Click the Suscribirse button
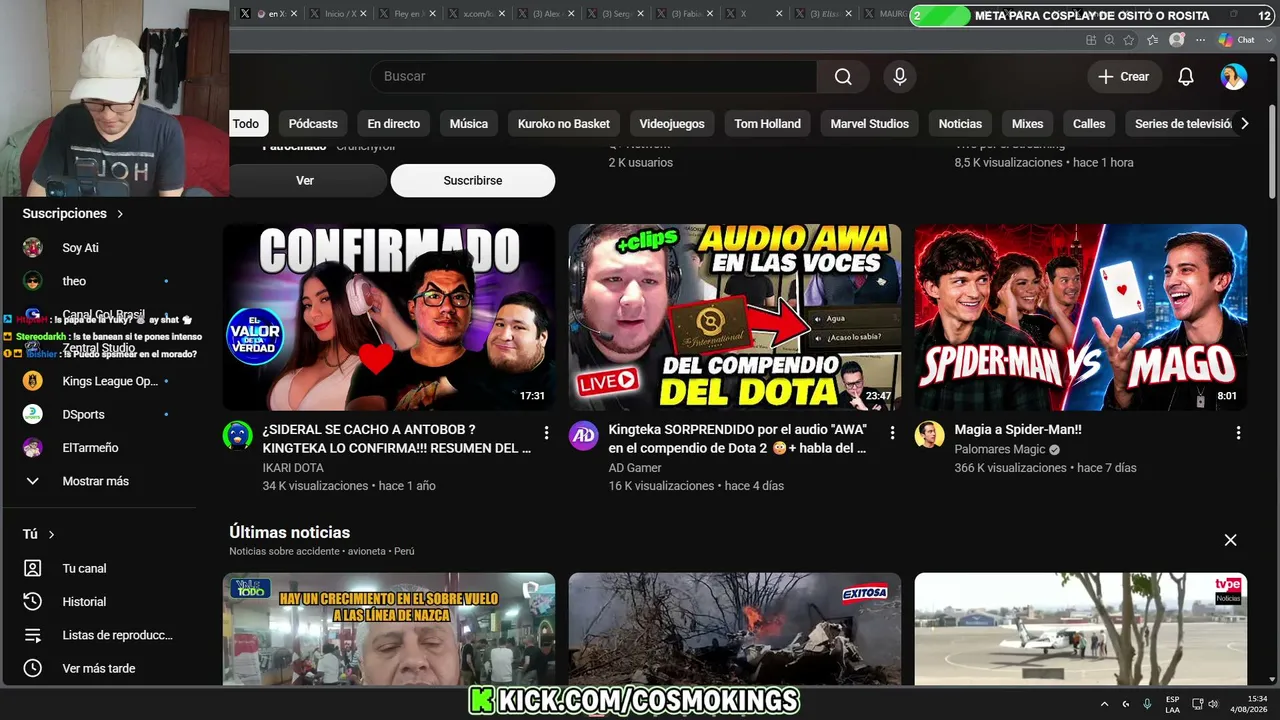The height and width of the screenshot is (720, 1280). point(473,181)
